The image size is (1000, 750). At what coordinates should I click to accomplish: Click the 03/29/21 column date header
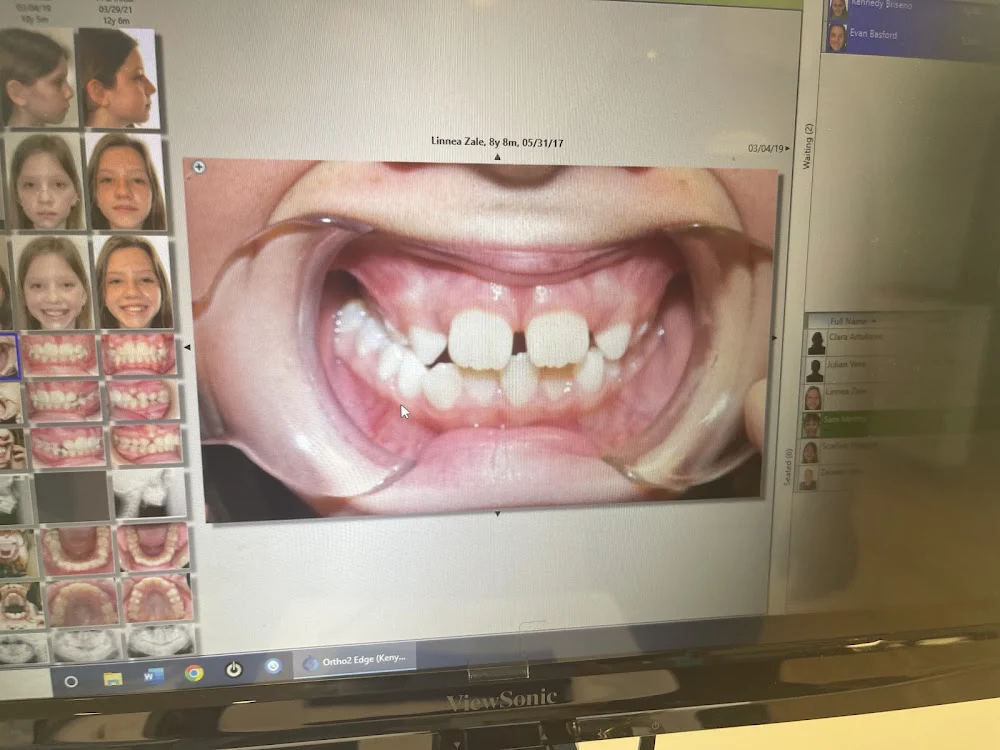point(115,10)
